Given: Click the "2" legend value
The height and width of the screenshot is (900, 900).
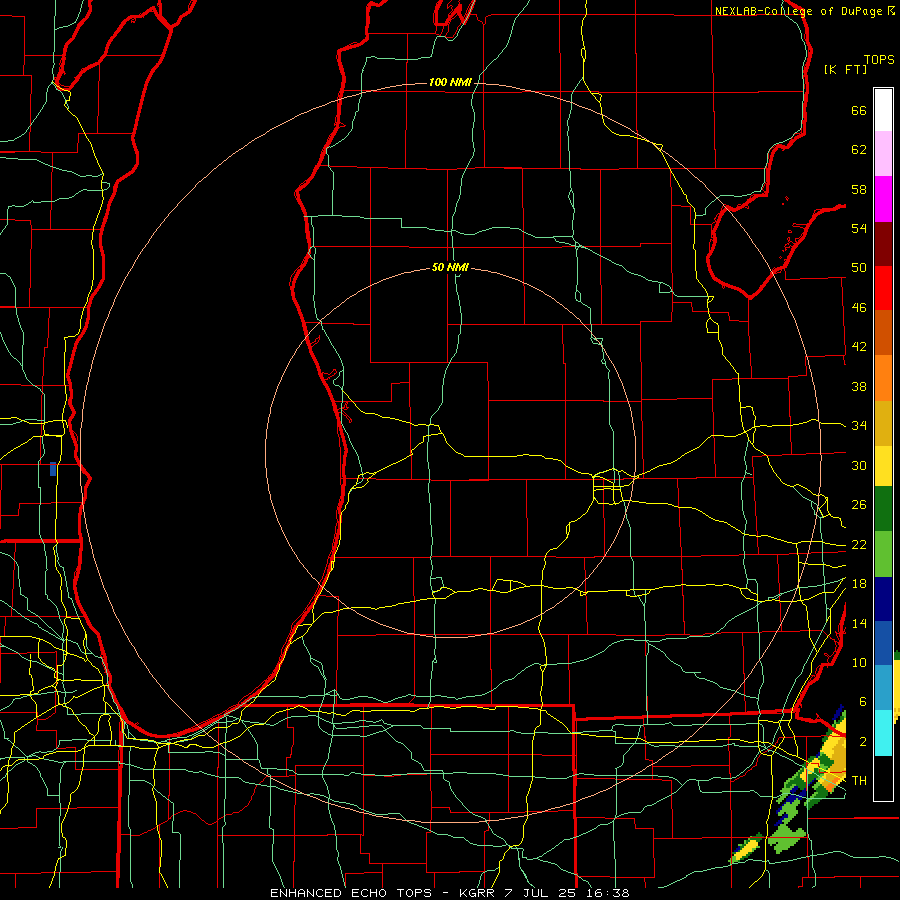Looking at the screenshot, I should tap(863, 742).
